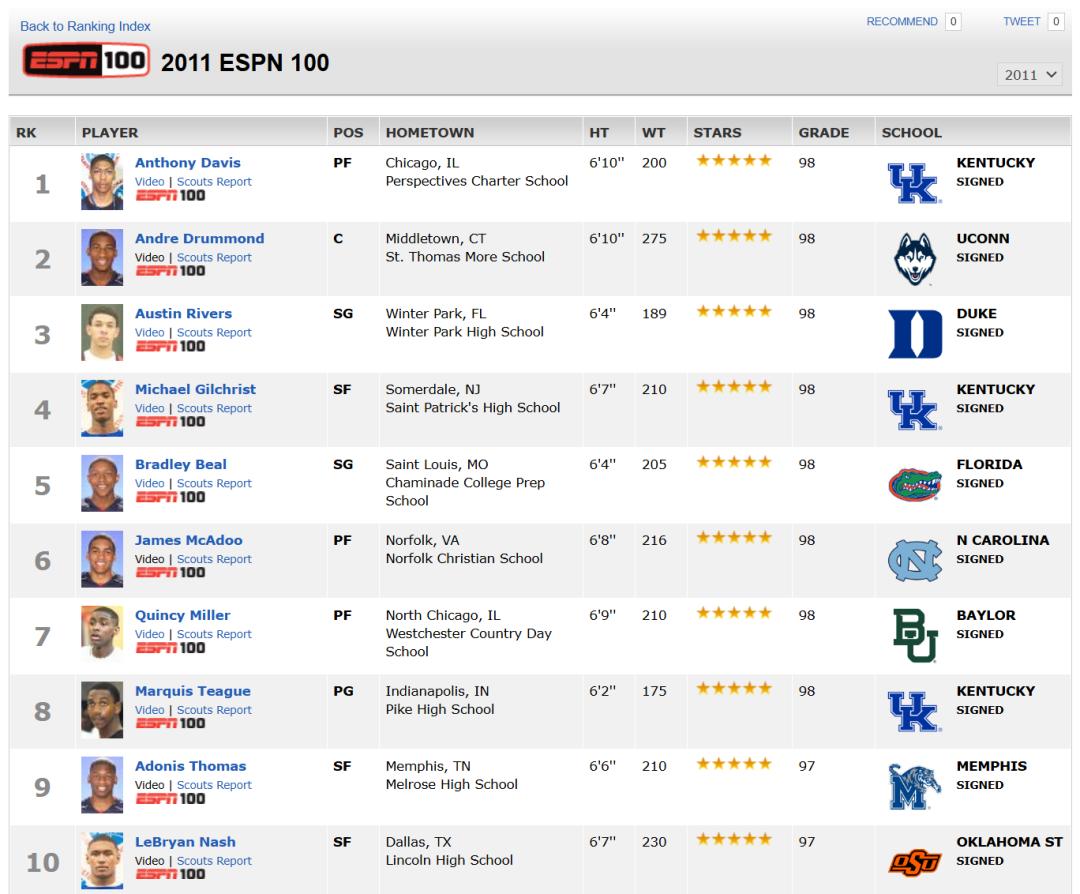1080x894 pixels.
Task: Open Anthony Davis player page
Action: click(x=187, y=163)
